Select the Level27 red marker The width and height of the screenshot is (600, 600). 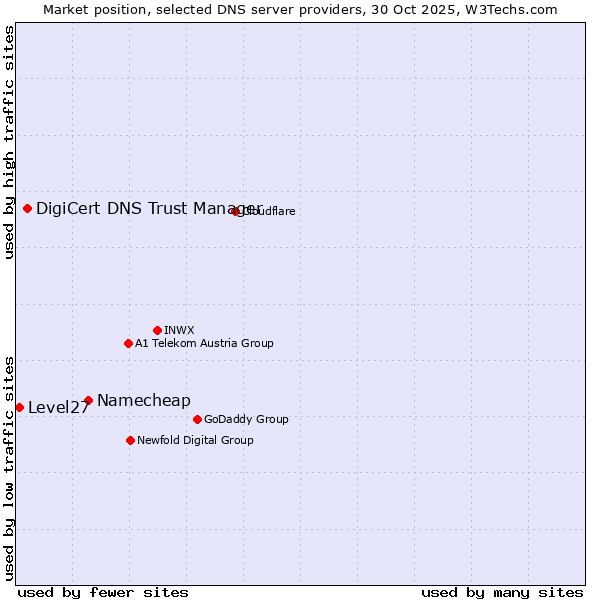pyautogui.click(x=20, y=407)
